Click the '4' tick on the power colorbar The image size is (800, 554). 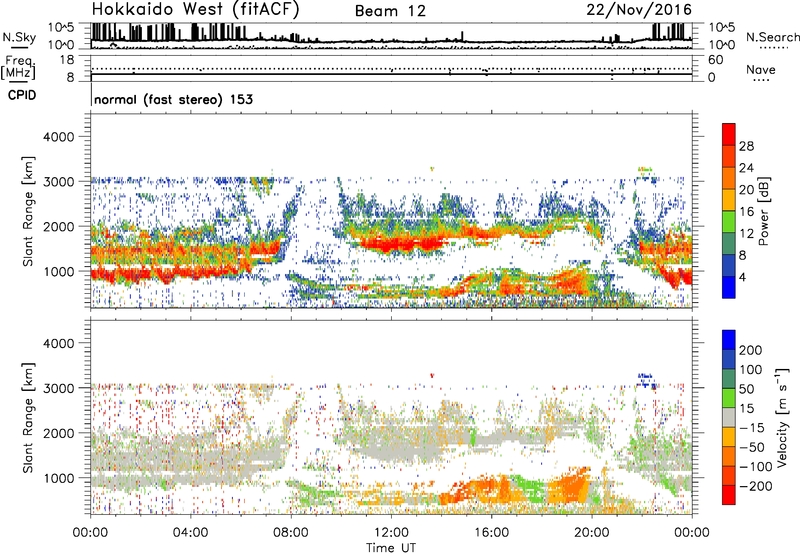pos(742,277)
